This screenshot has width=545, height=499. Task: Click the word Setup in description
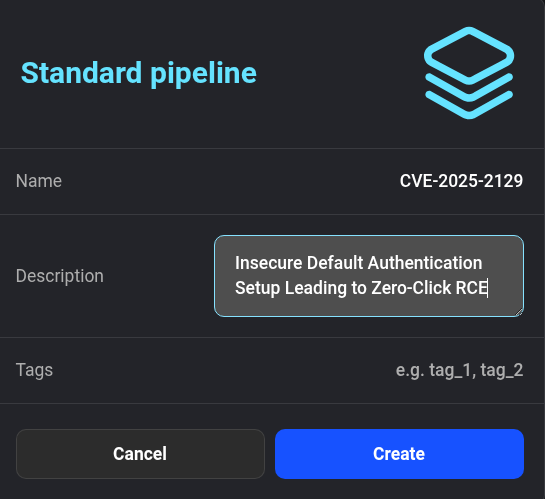click(258, 289)
